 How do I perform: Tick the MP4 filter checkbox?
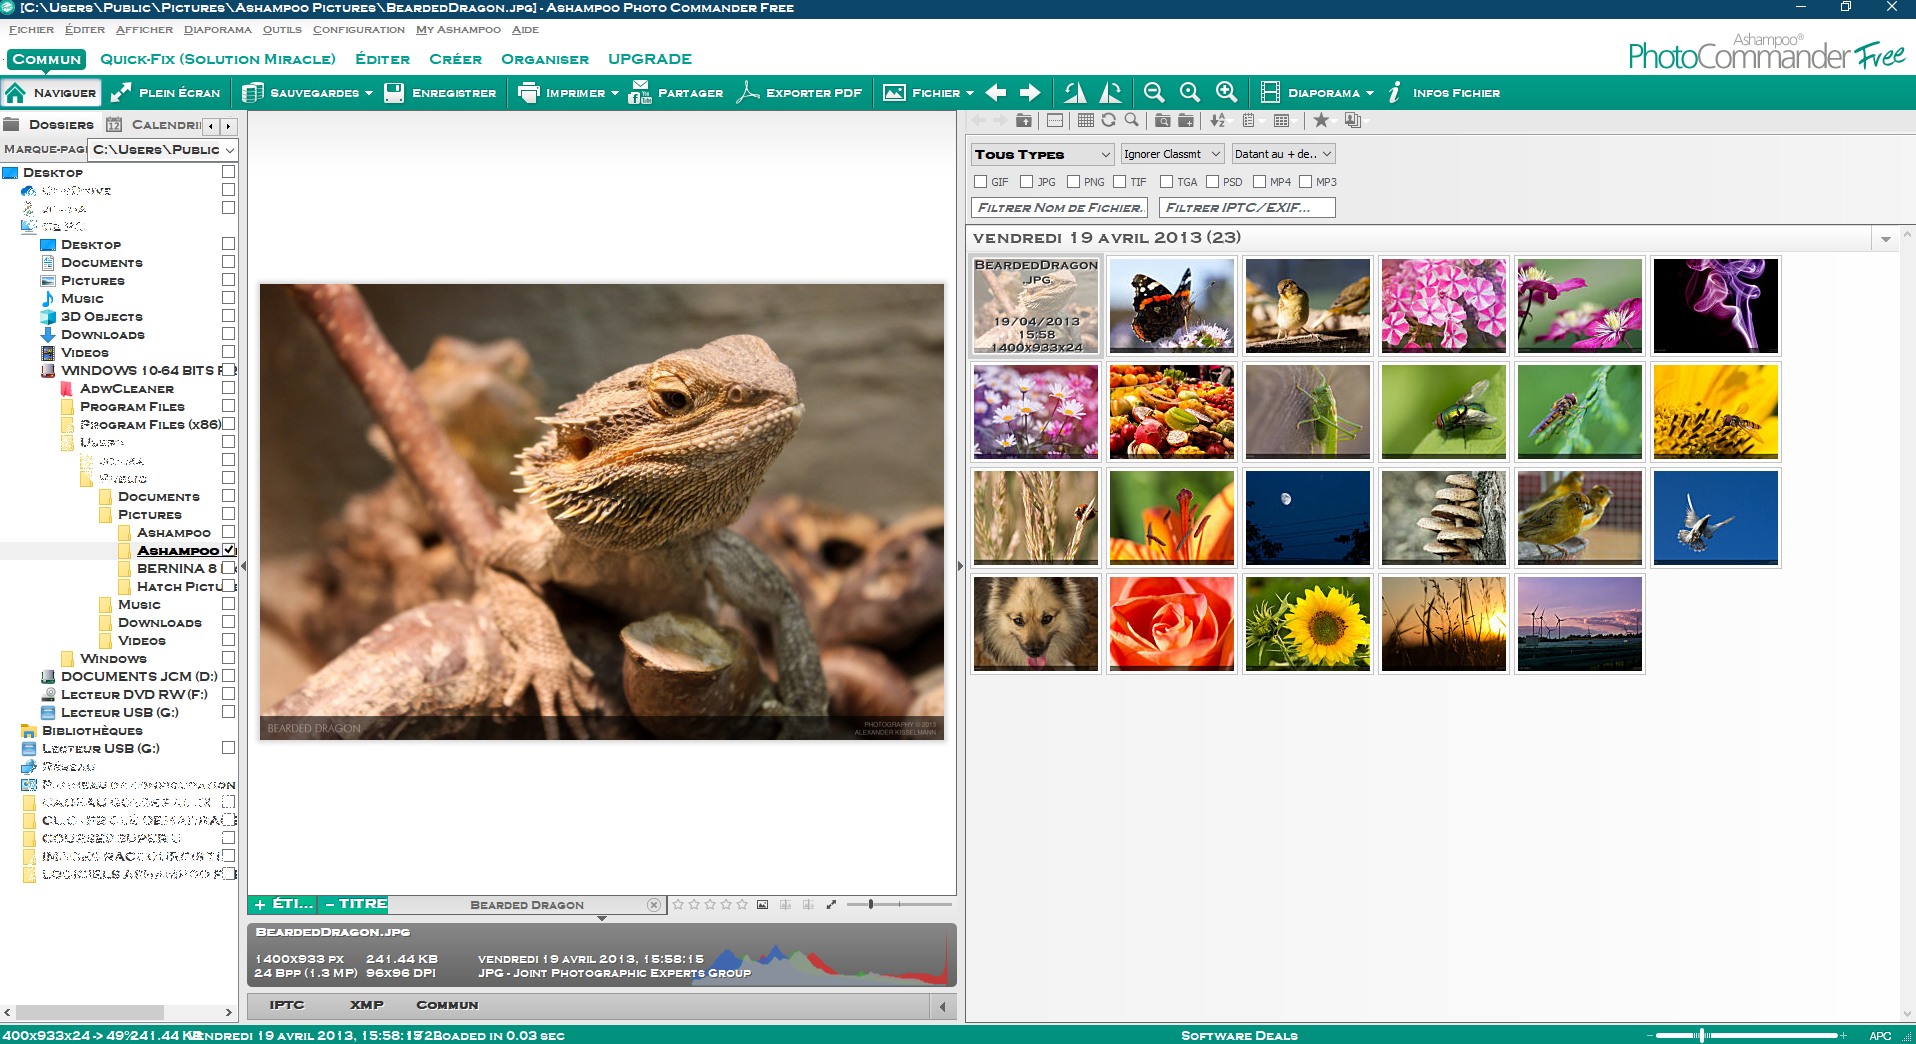click(1259, 182)
